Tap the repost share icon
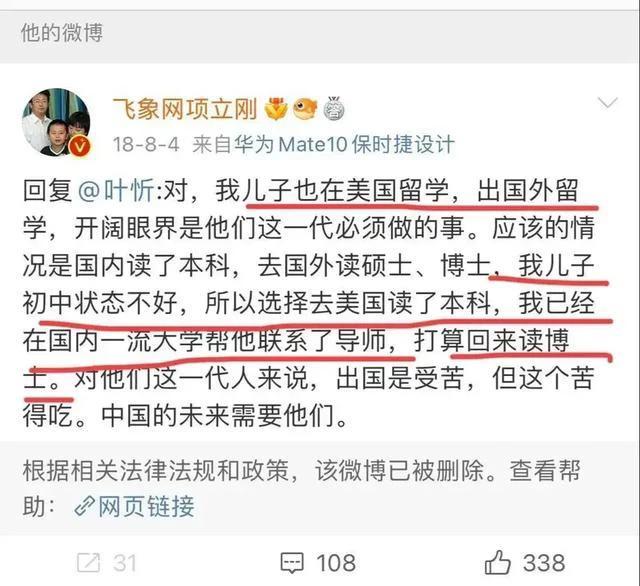This screenshot has width=640, height=586. pyautogui.click(x=89, y=563)
